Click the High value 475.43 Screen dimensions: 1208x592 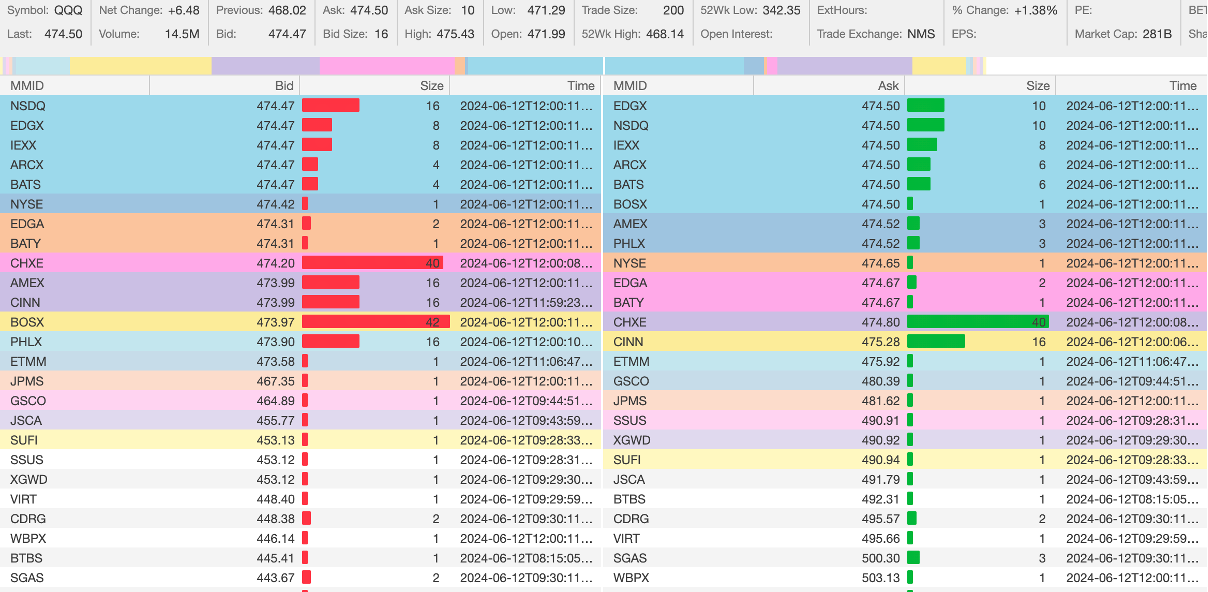pyautogui.click(x=455, y=33)
